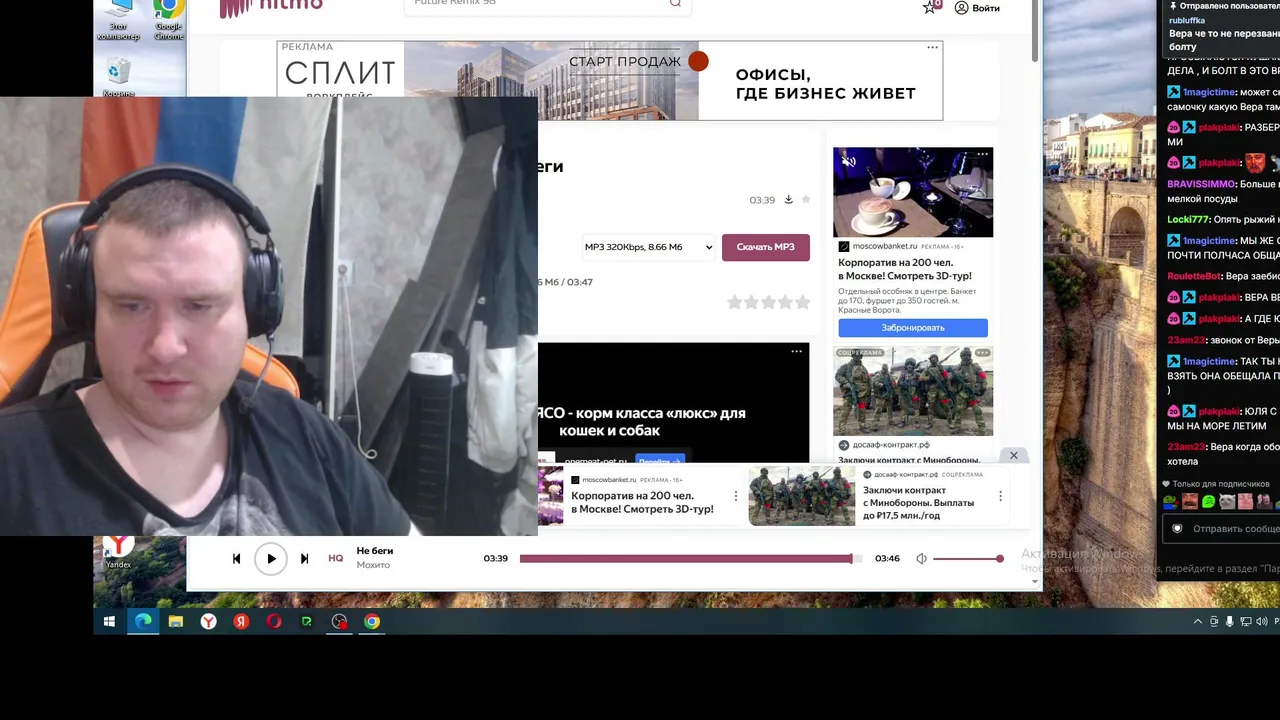Click username BRAVISSIMMO in chat

click(x=1201, y=185)
